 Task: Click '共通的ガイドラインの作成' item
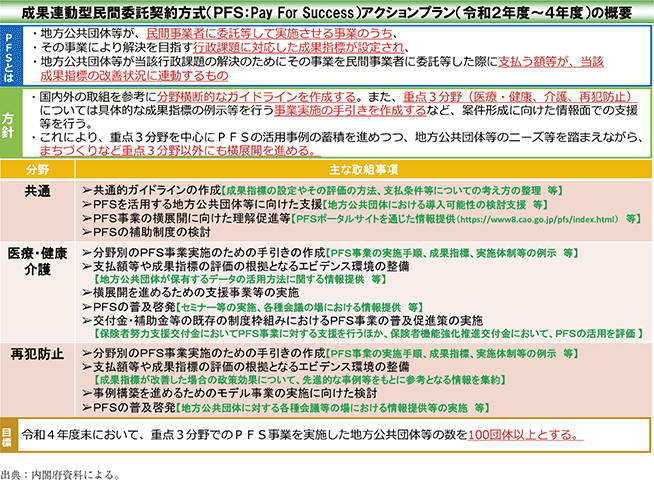(x=157, y=191)
